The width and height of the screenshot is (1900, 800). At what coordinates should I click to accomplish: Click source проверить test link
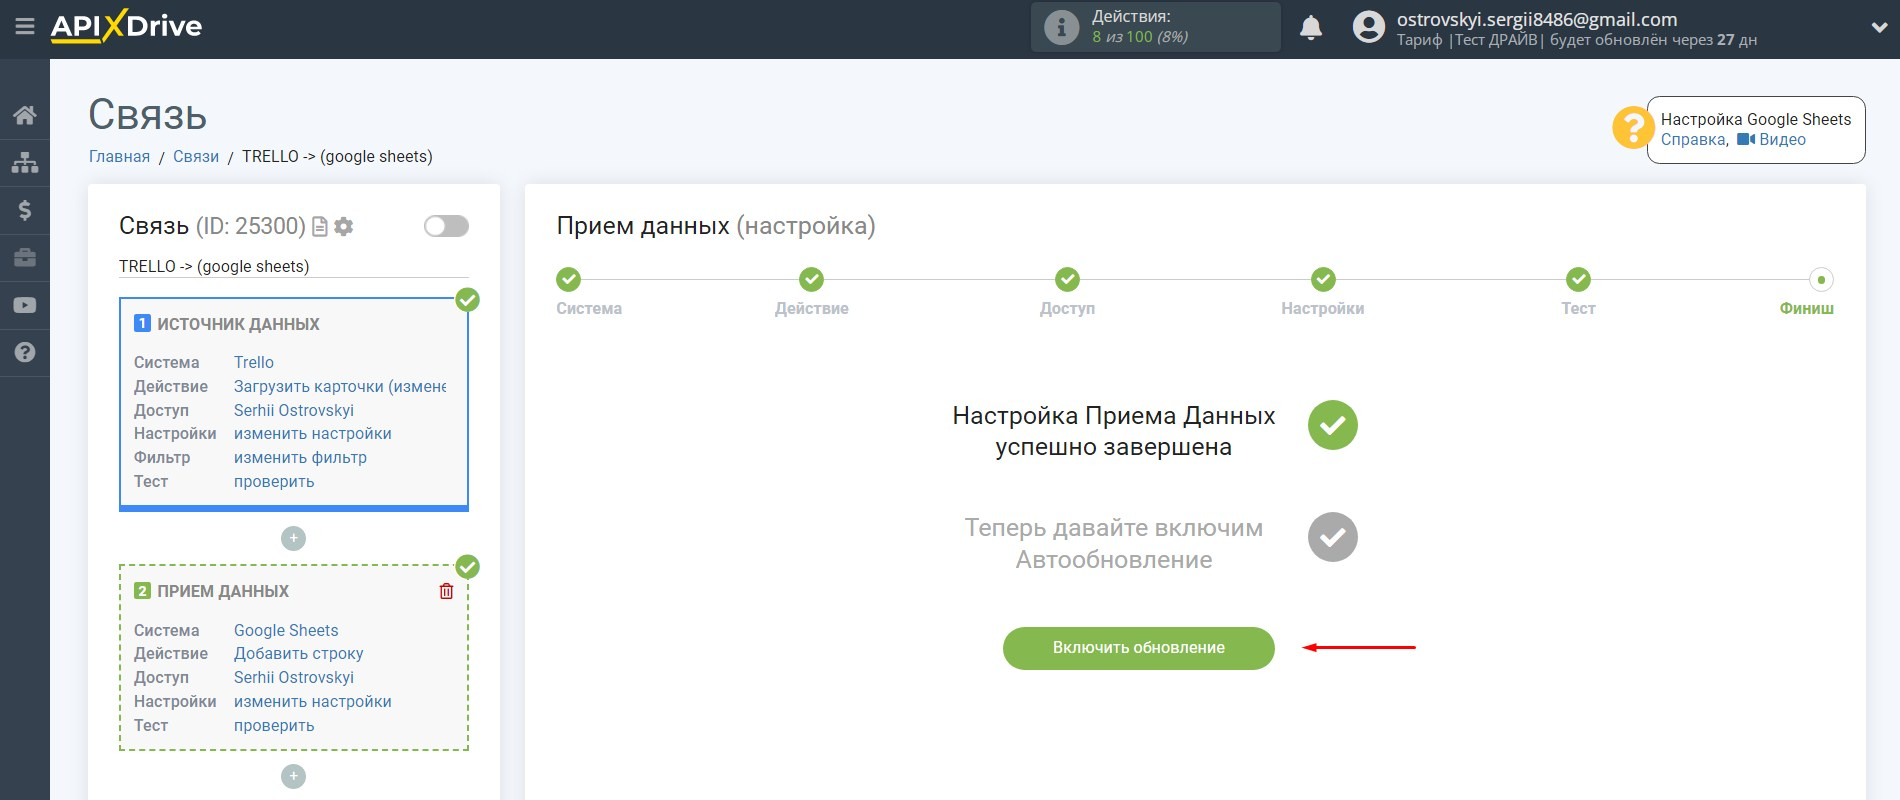pyautogui.click(x=274, y=481)
